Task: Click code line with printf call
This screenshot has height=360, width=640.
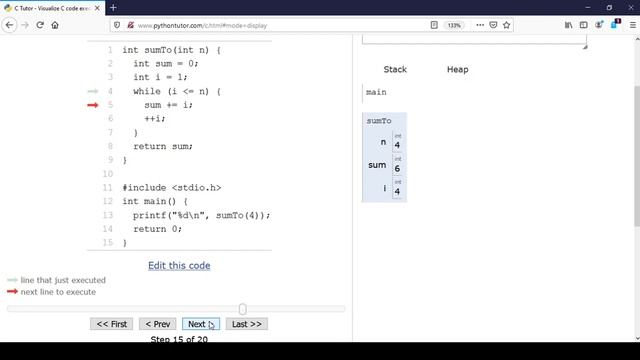Action: pyautogui.click(x=201, y=215)
